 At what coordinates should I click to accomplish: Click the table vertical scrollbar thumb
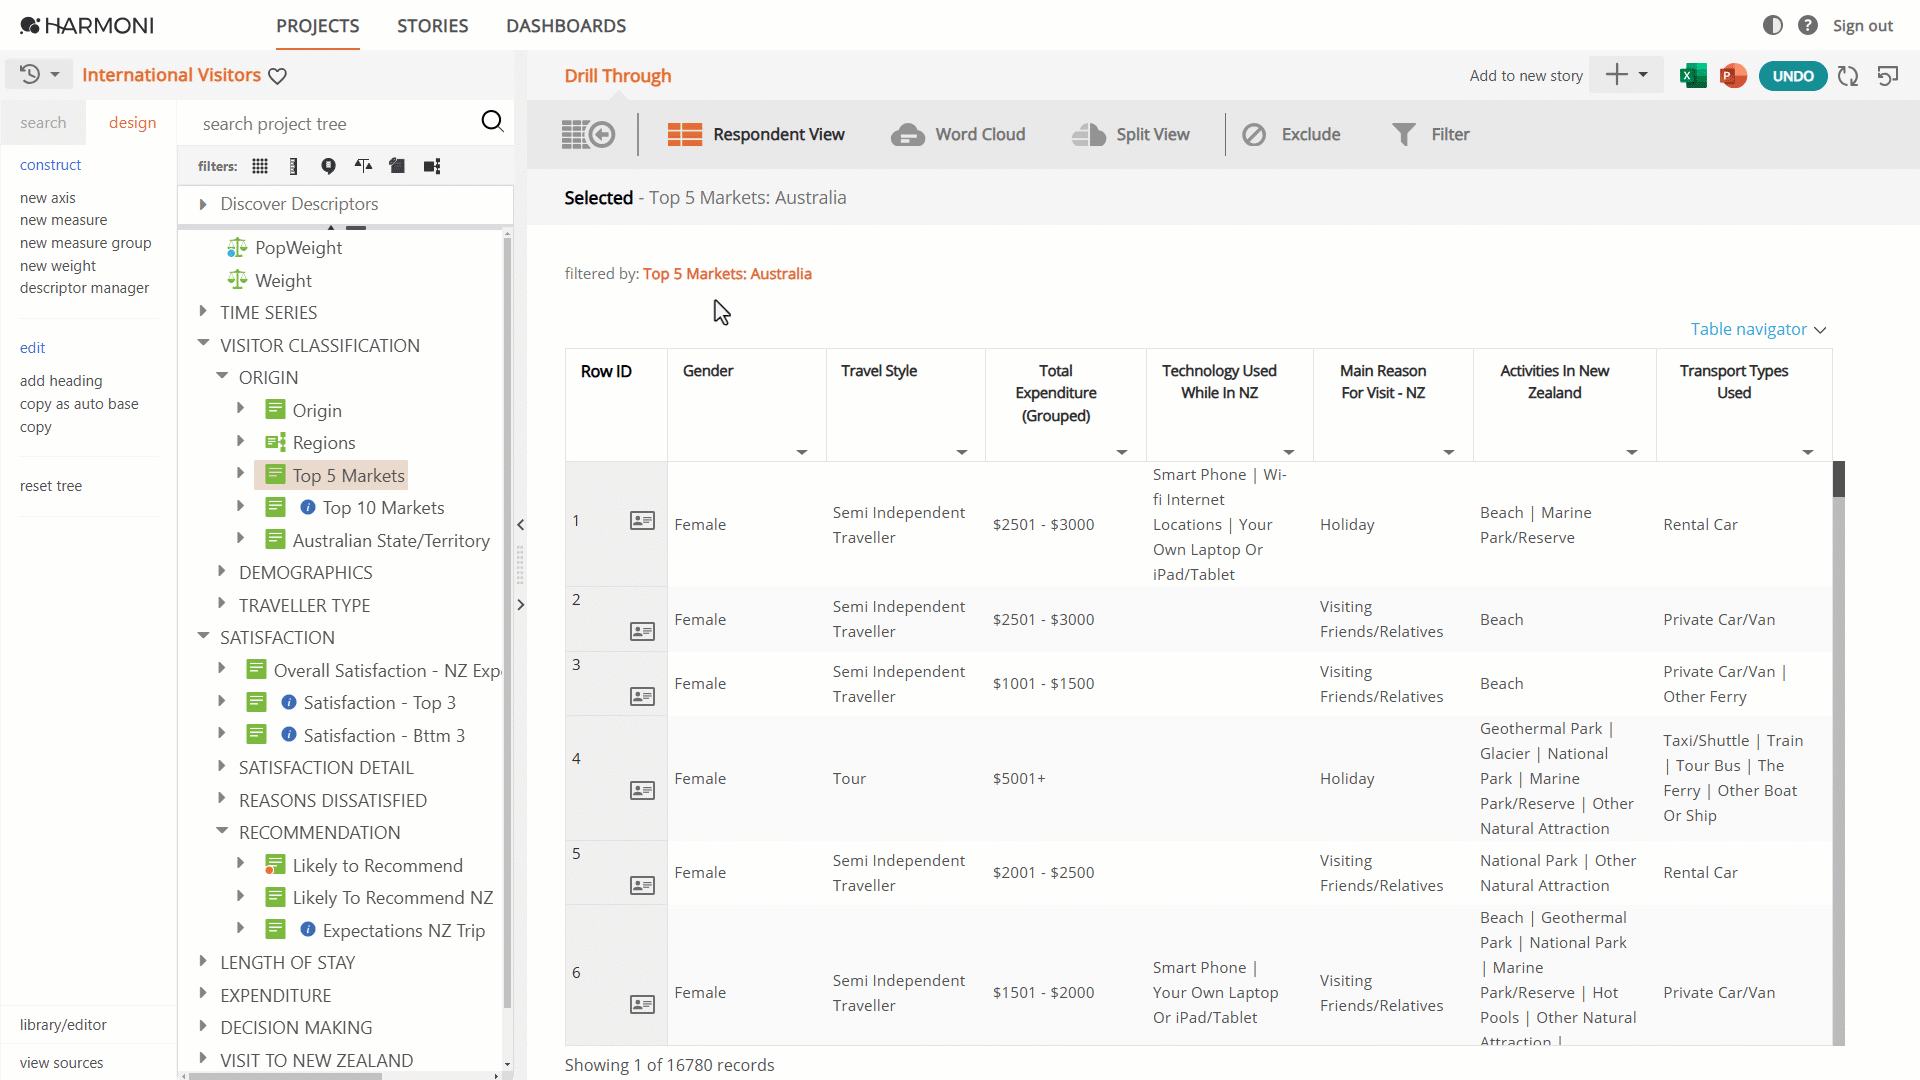pyautogui.click(x=1838, y=479)
